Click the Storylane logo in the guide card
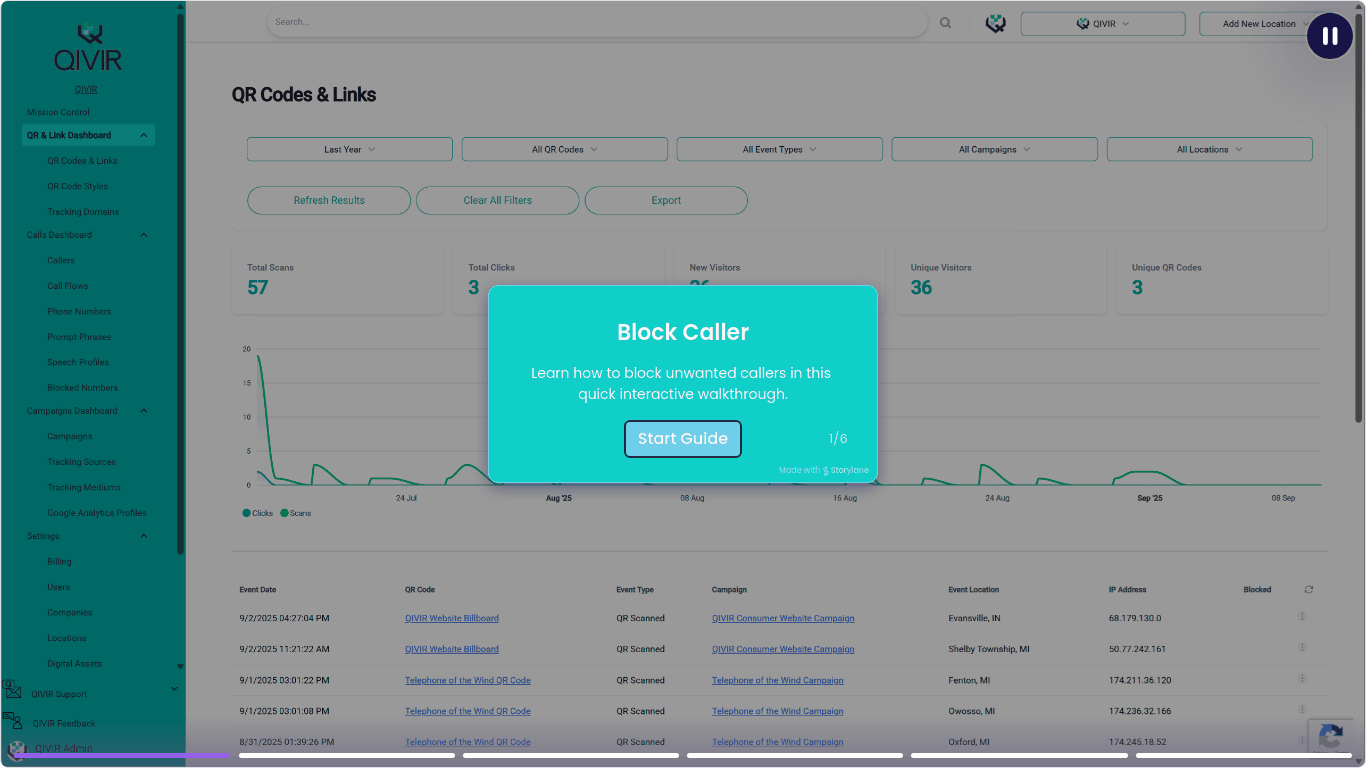 [845, 470]
